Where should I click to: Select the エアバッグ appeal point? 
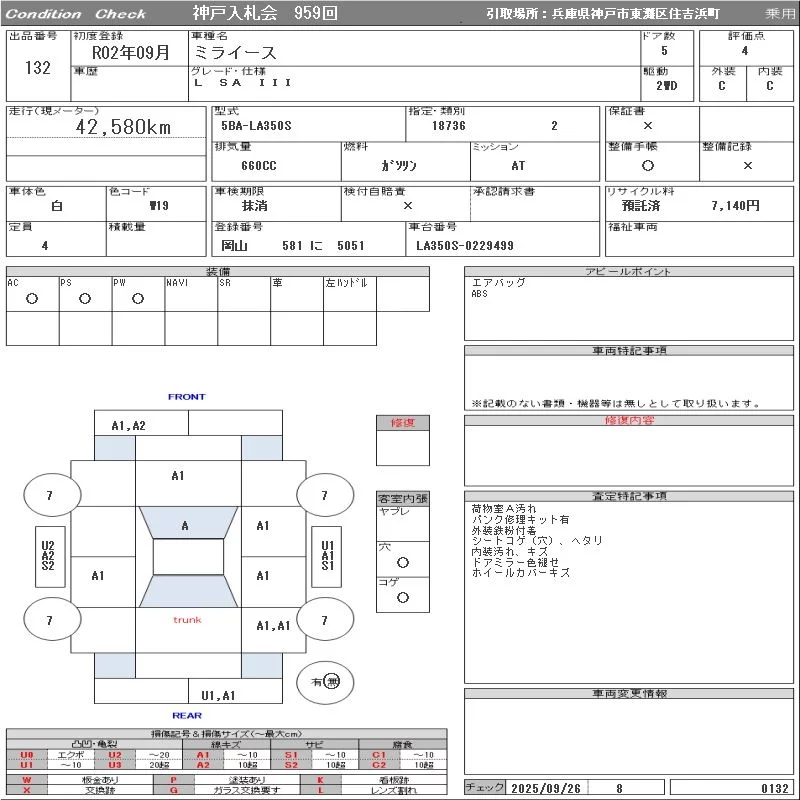(498, 282)
